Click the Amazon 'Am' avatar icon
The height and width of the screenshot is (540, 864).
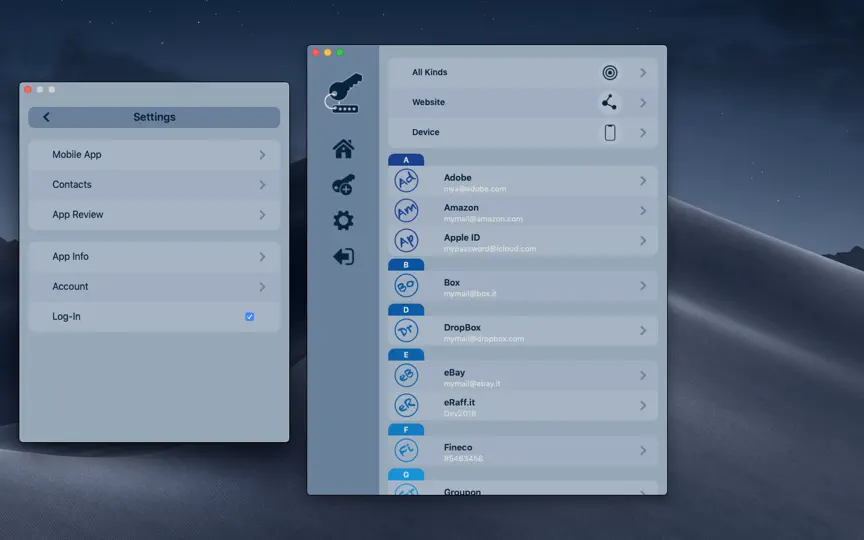point(406,210)
